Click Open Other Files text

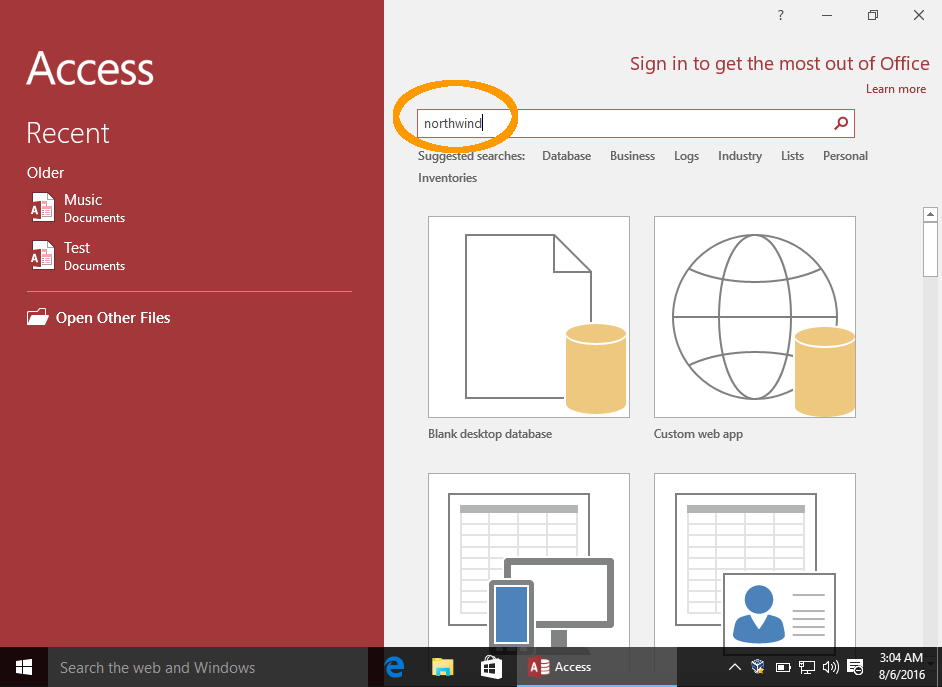(113, 318)
